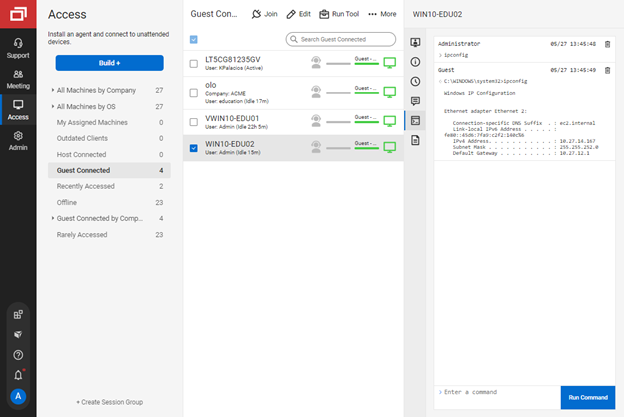Click the Build + button
The height and width of the screenshot is (417, 624).
pyautogui.click(x=109, y=63)
